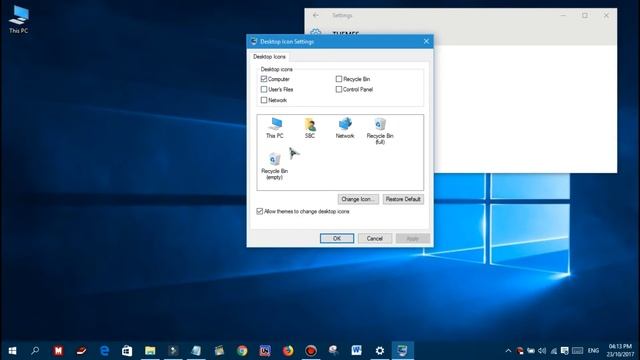
Task: Launch Firefox from taskbar
Action: (288, 351)
